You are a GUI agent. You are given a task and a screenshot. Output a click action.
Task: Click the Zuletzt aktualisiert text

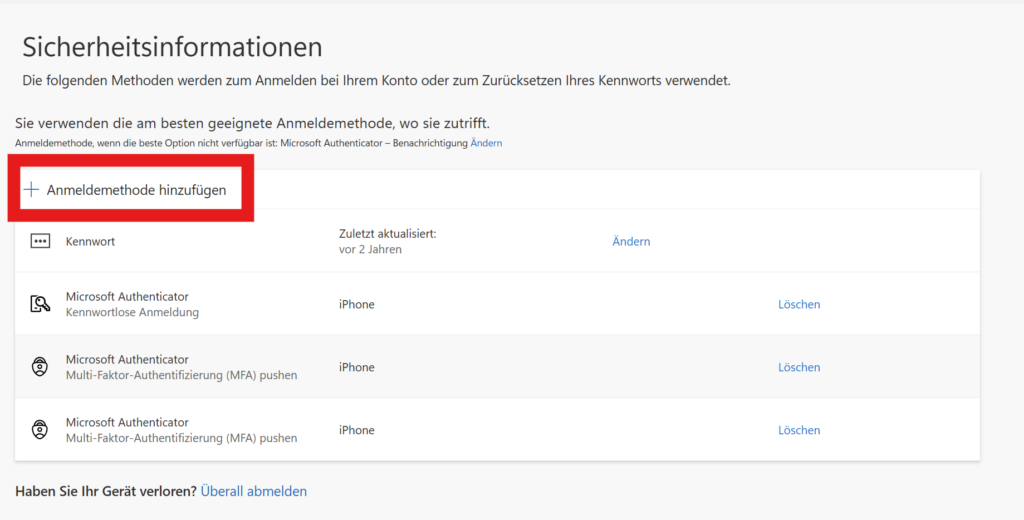coord(387,233)
